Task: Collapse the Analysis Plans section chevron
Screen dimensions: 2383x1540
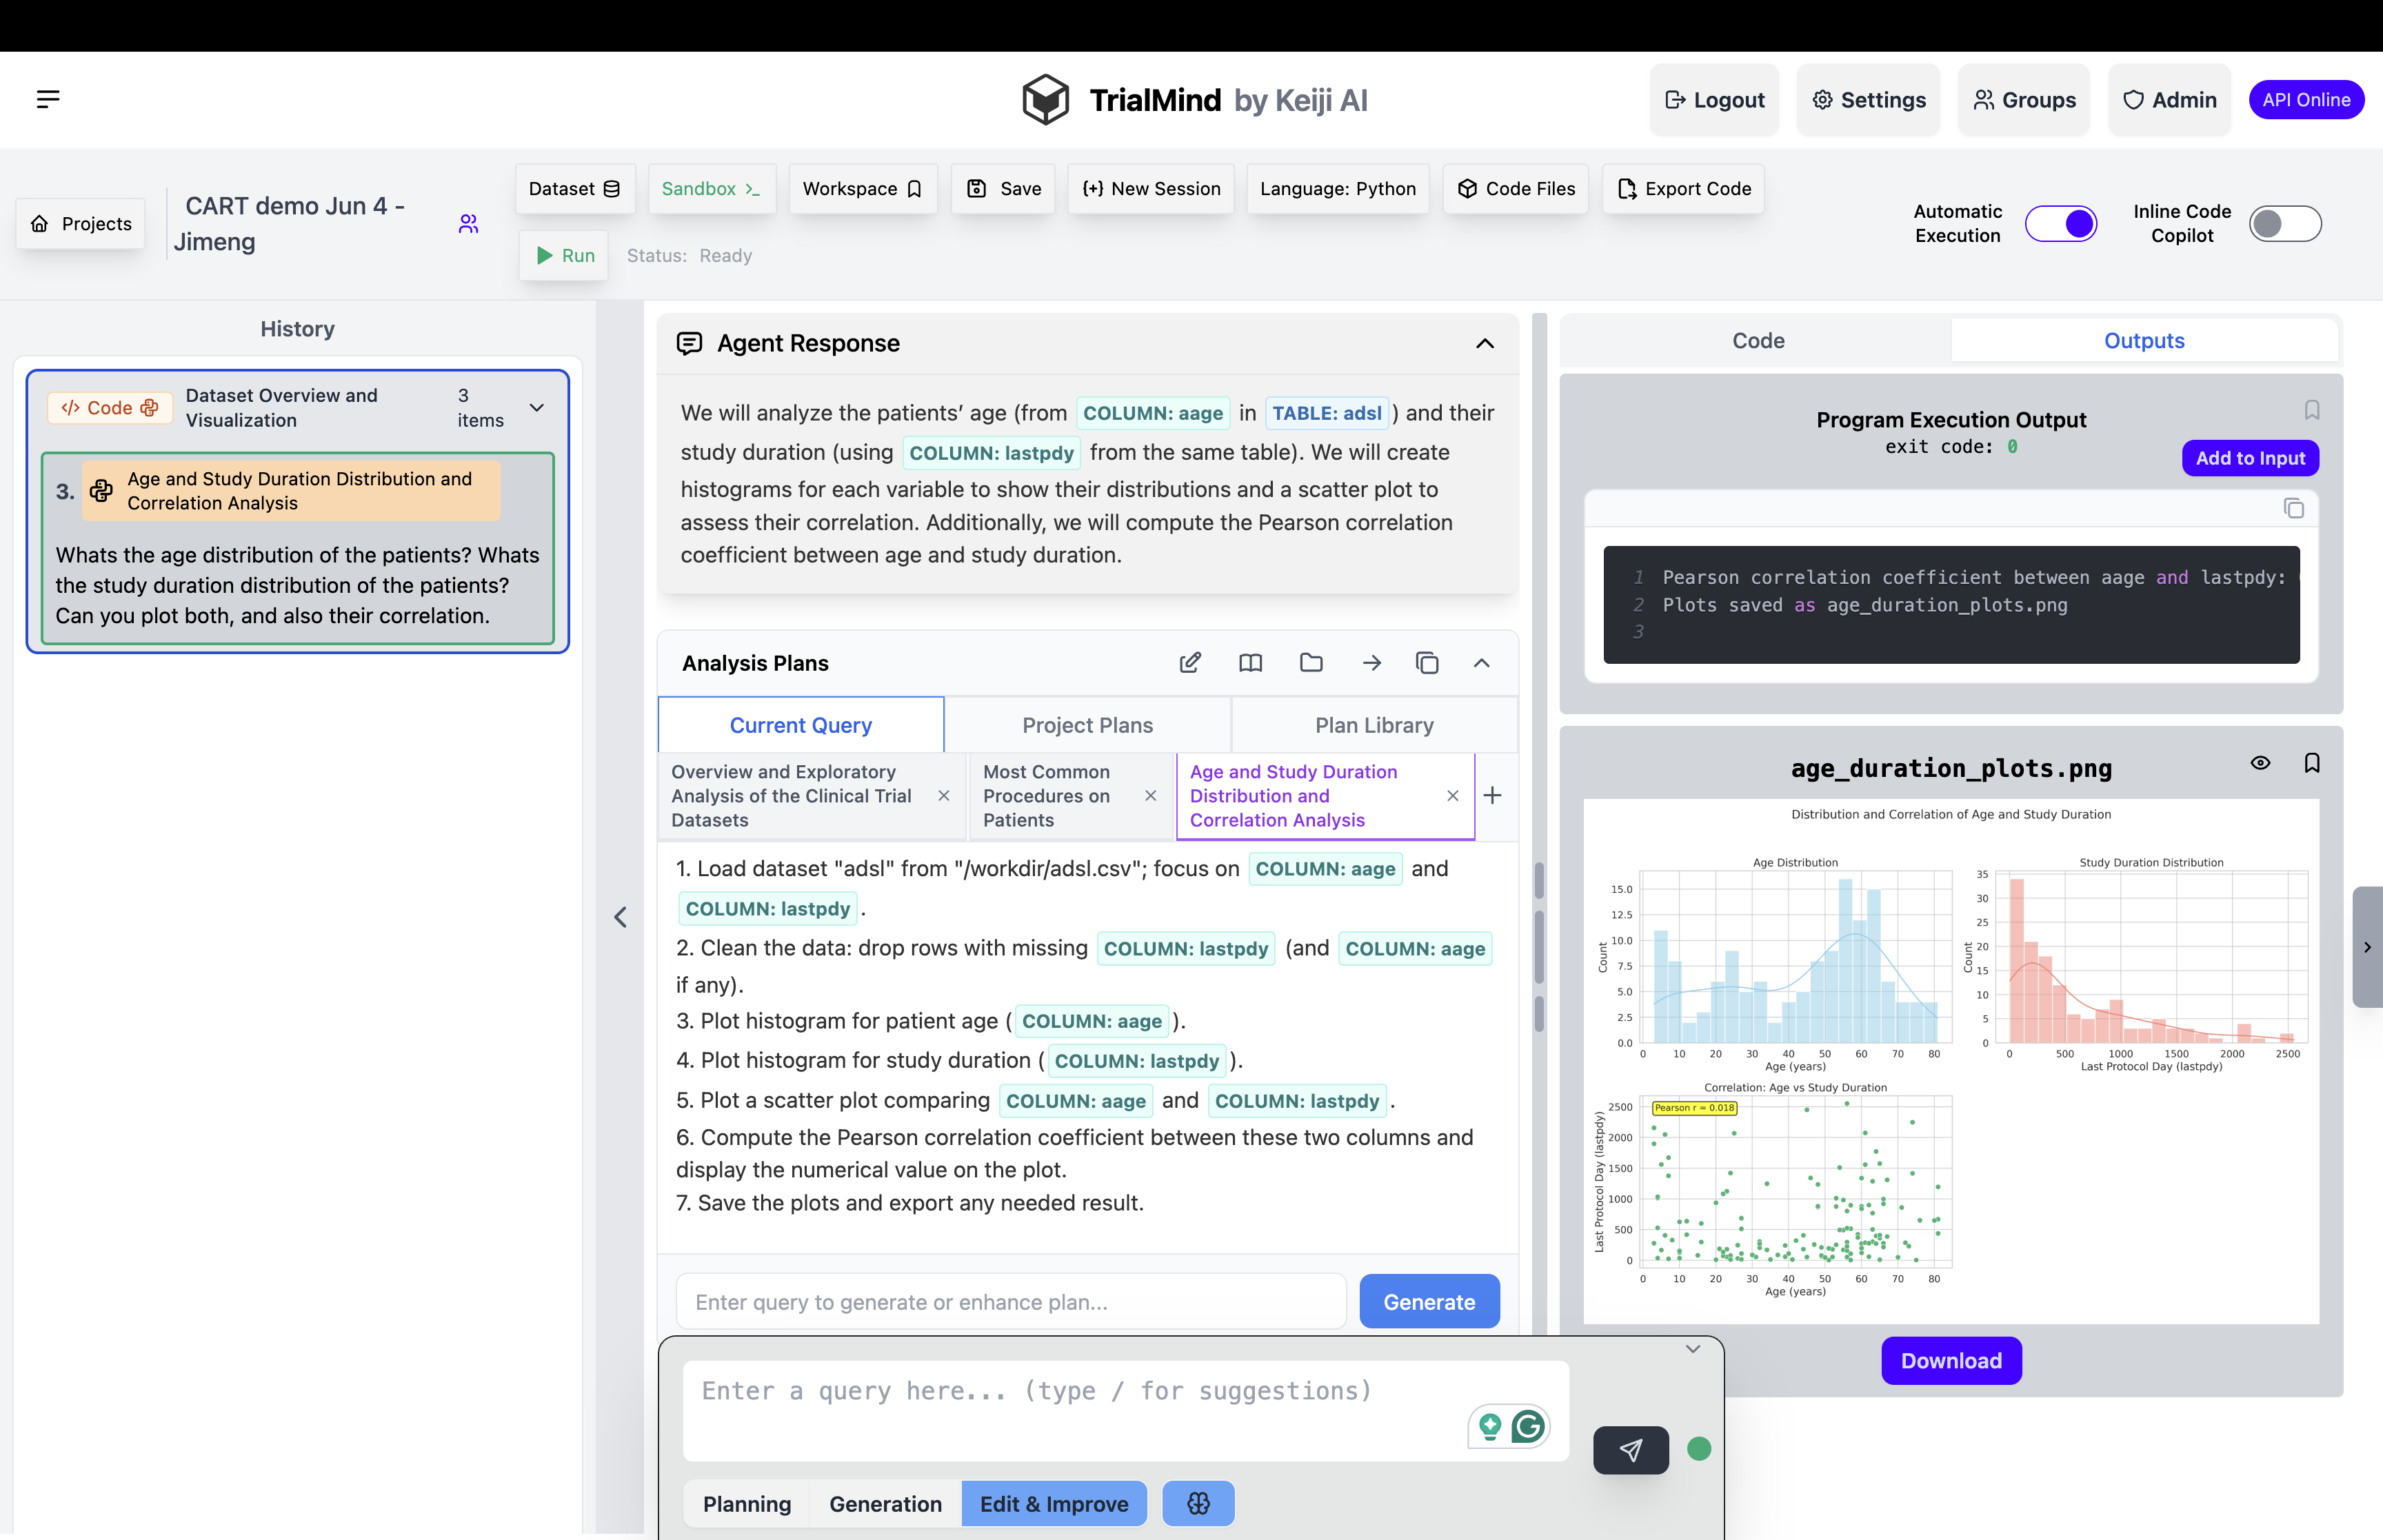Action: pos(1482,663)
